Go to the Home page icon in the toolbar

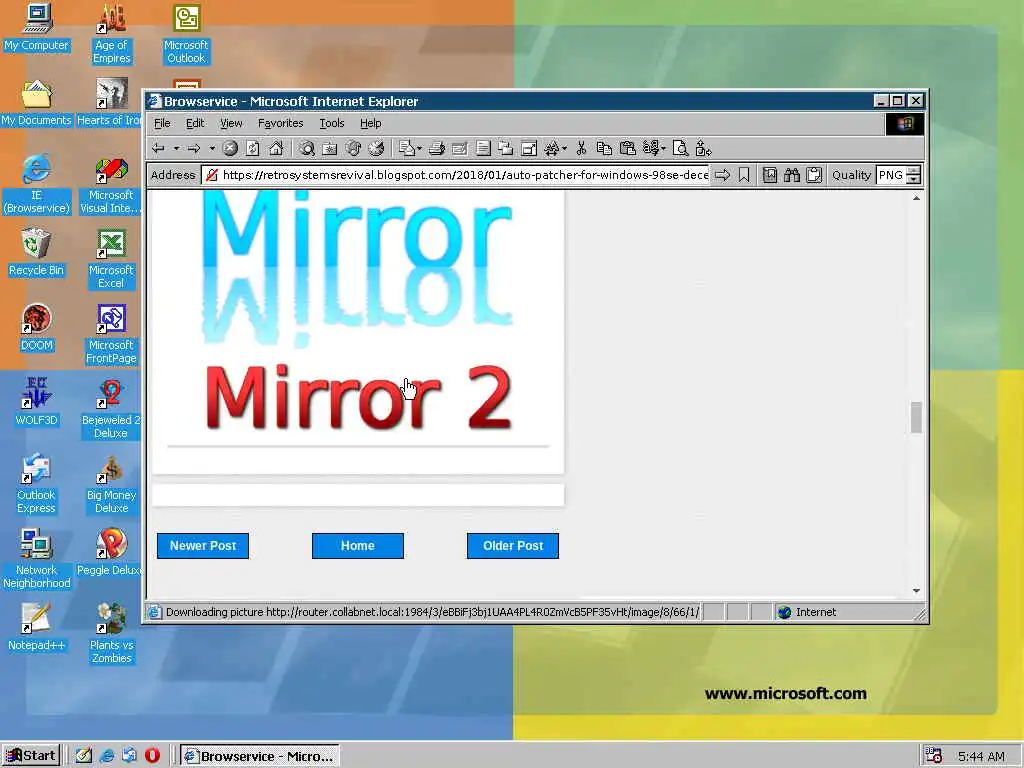(x=276, y=149)
